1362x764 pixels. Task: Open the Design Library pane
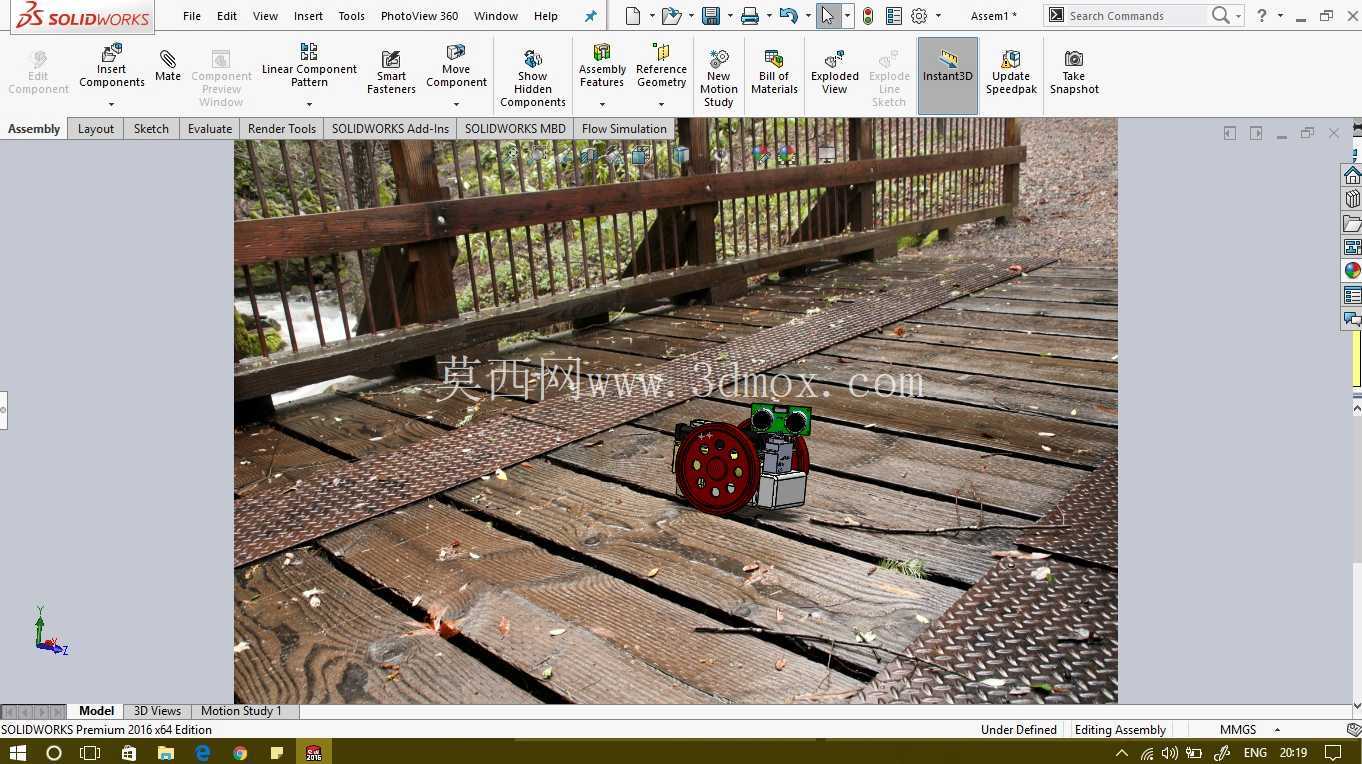click(1352, 199)
